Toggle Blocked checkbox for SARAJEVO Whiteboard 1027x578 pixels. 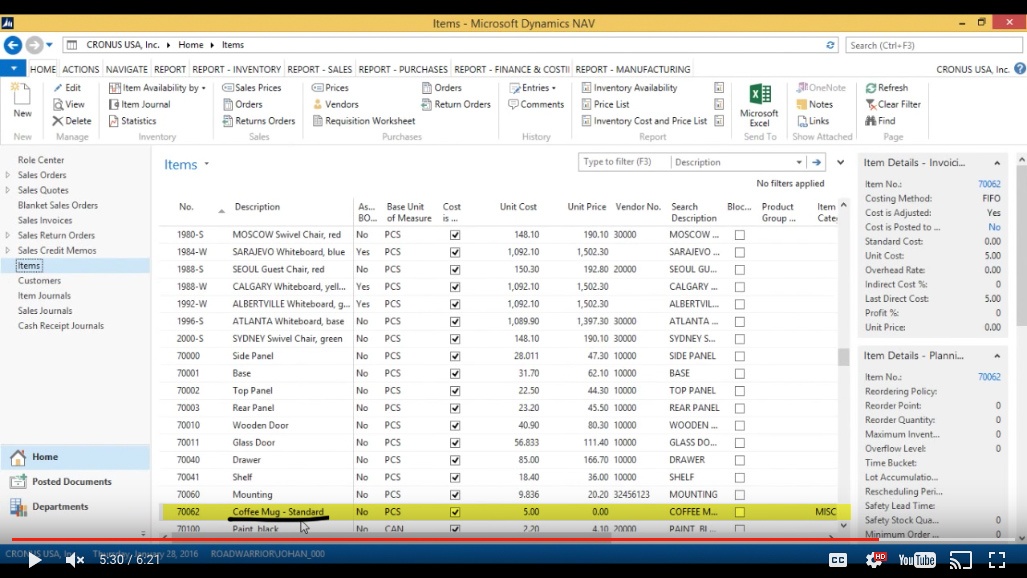point(739,252)
